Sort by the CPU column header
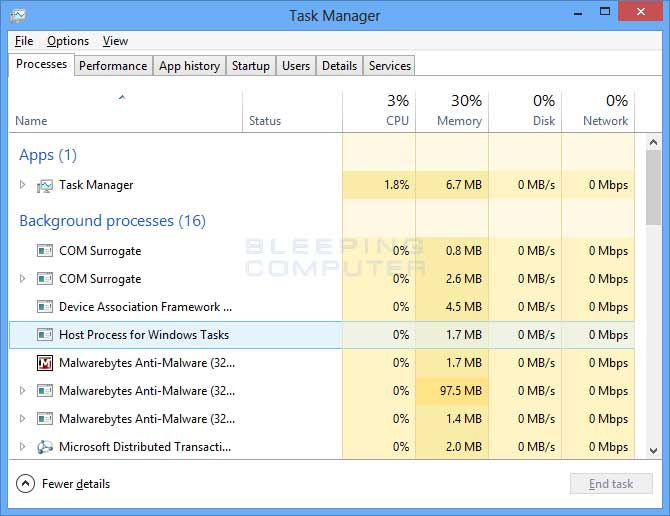This screenshot has height=516, width=670. [379, 111]
